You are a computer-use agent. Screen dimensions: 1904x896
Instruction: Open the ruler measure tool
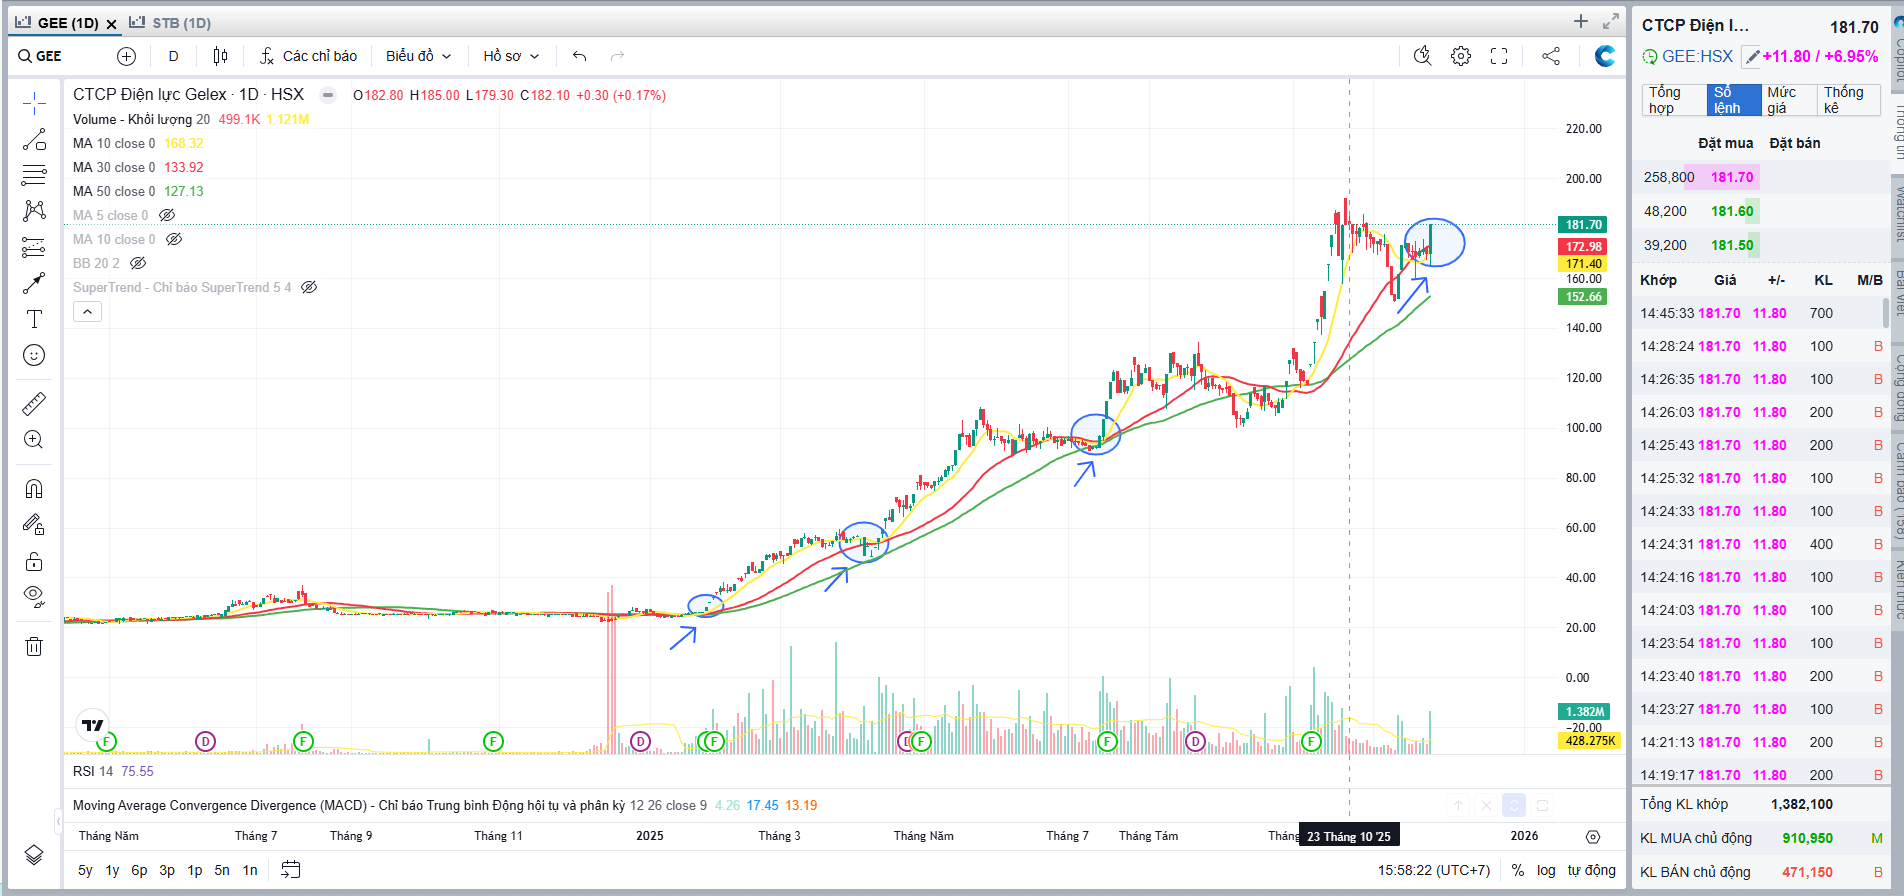click(34, 404)
